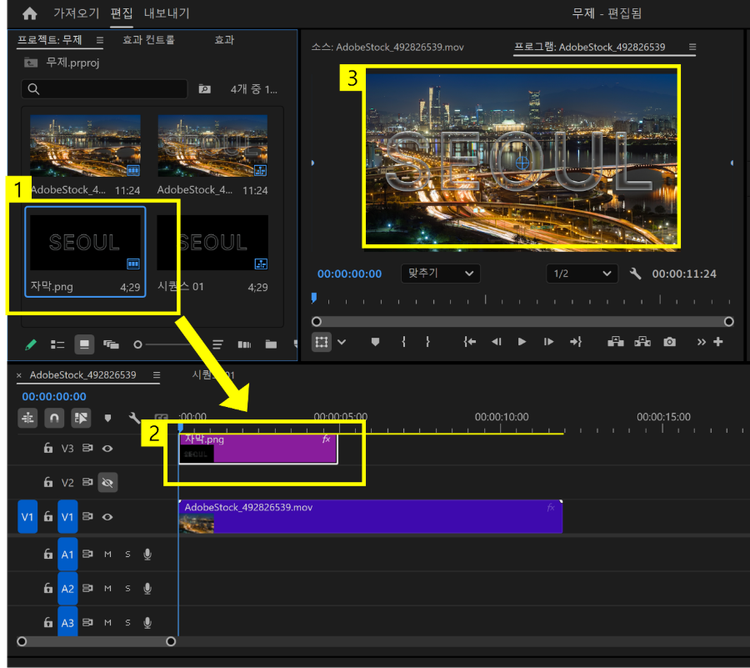The height and width of the screenshot is (668, 750).
Task: Switch to the 내보내기 tab
Action: [167, 14]
